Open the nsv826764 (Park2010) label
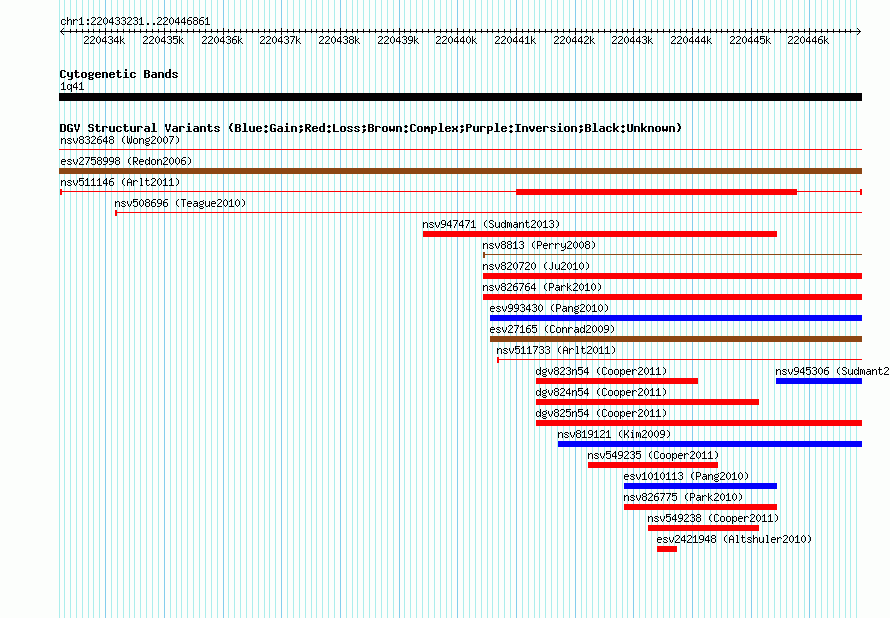890x618 pixels. pos(542,287)
